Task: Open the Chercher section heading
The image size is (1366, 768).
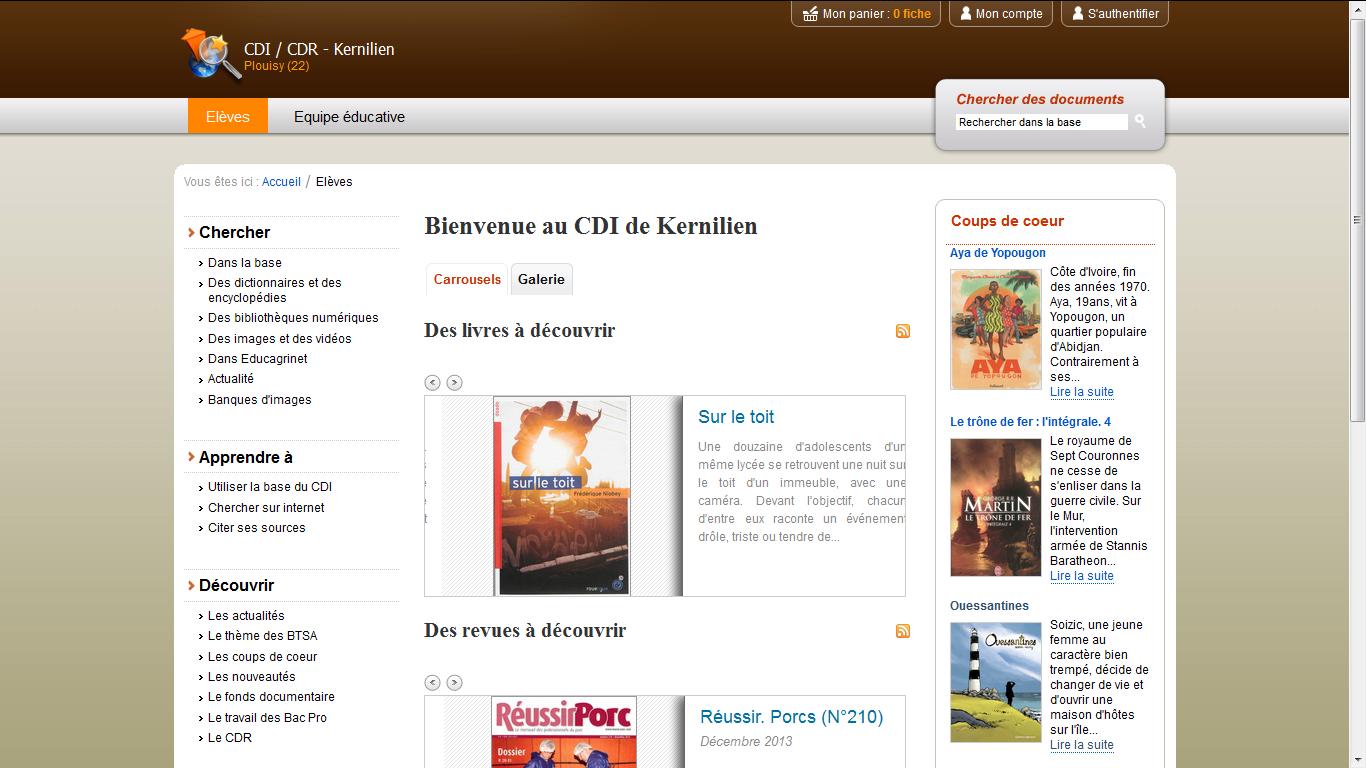Action: 234,232
